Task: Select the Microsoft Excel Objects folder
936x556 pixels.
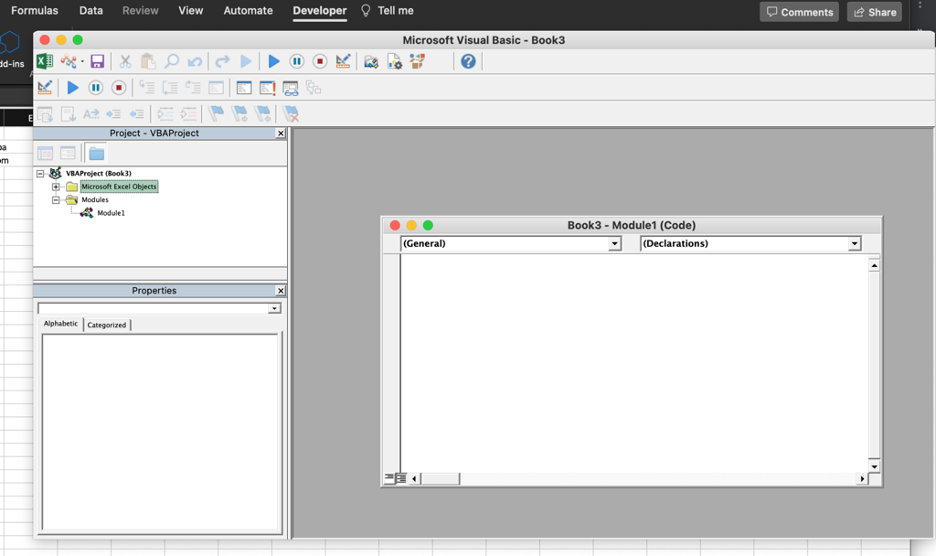Action: 119,186
